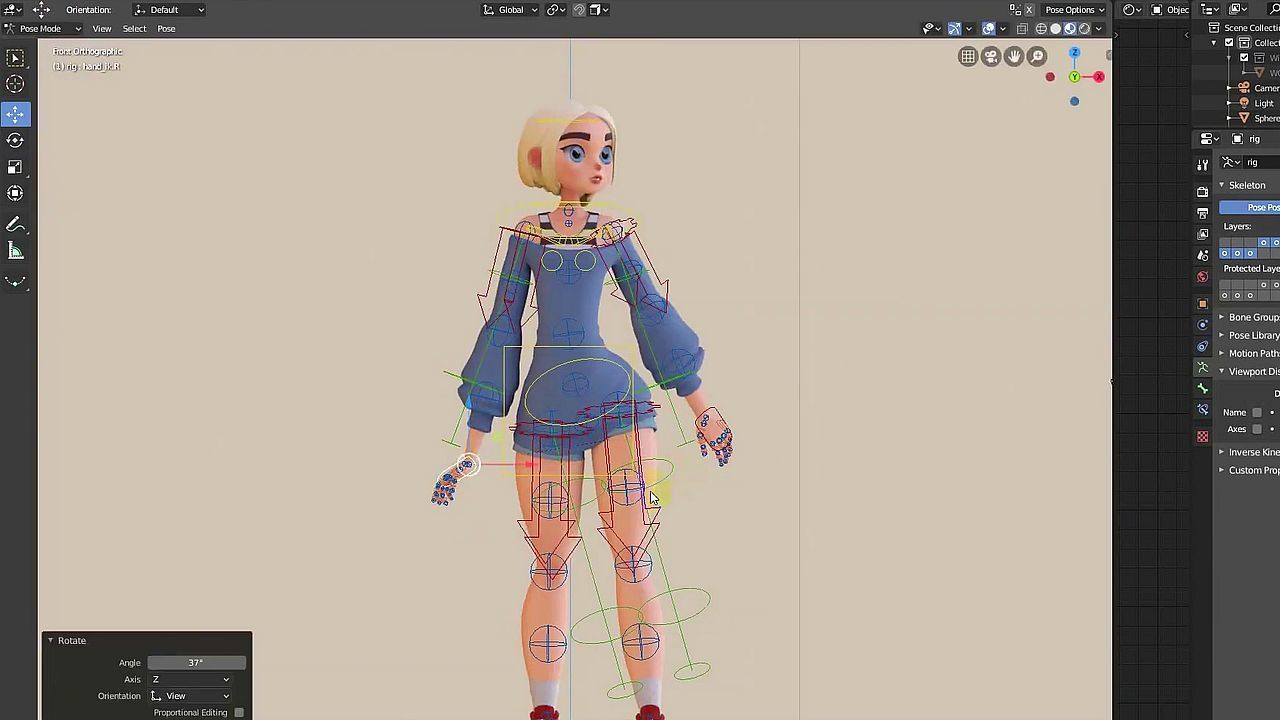Screen dimensions: 1280x720
Task: Open the Object properties tab
Action: pyautogui.click(x=1203, y=303)
